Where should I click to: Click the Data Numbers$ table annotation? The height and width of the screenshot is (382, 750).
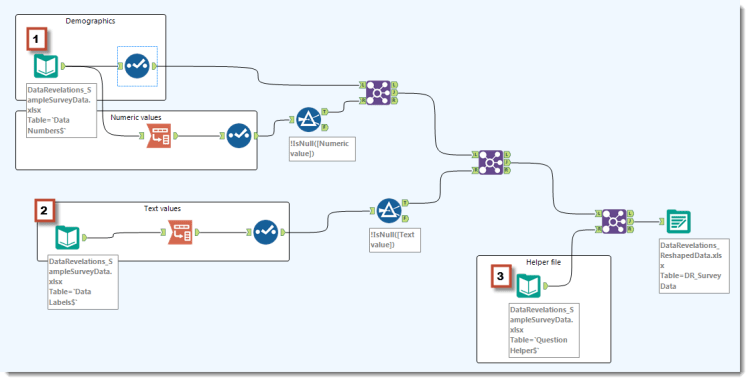point(62,110)
